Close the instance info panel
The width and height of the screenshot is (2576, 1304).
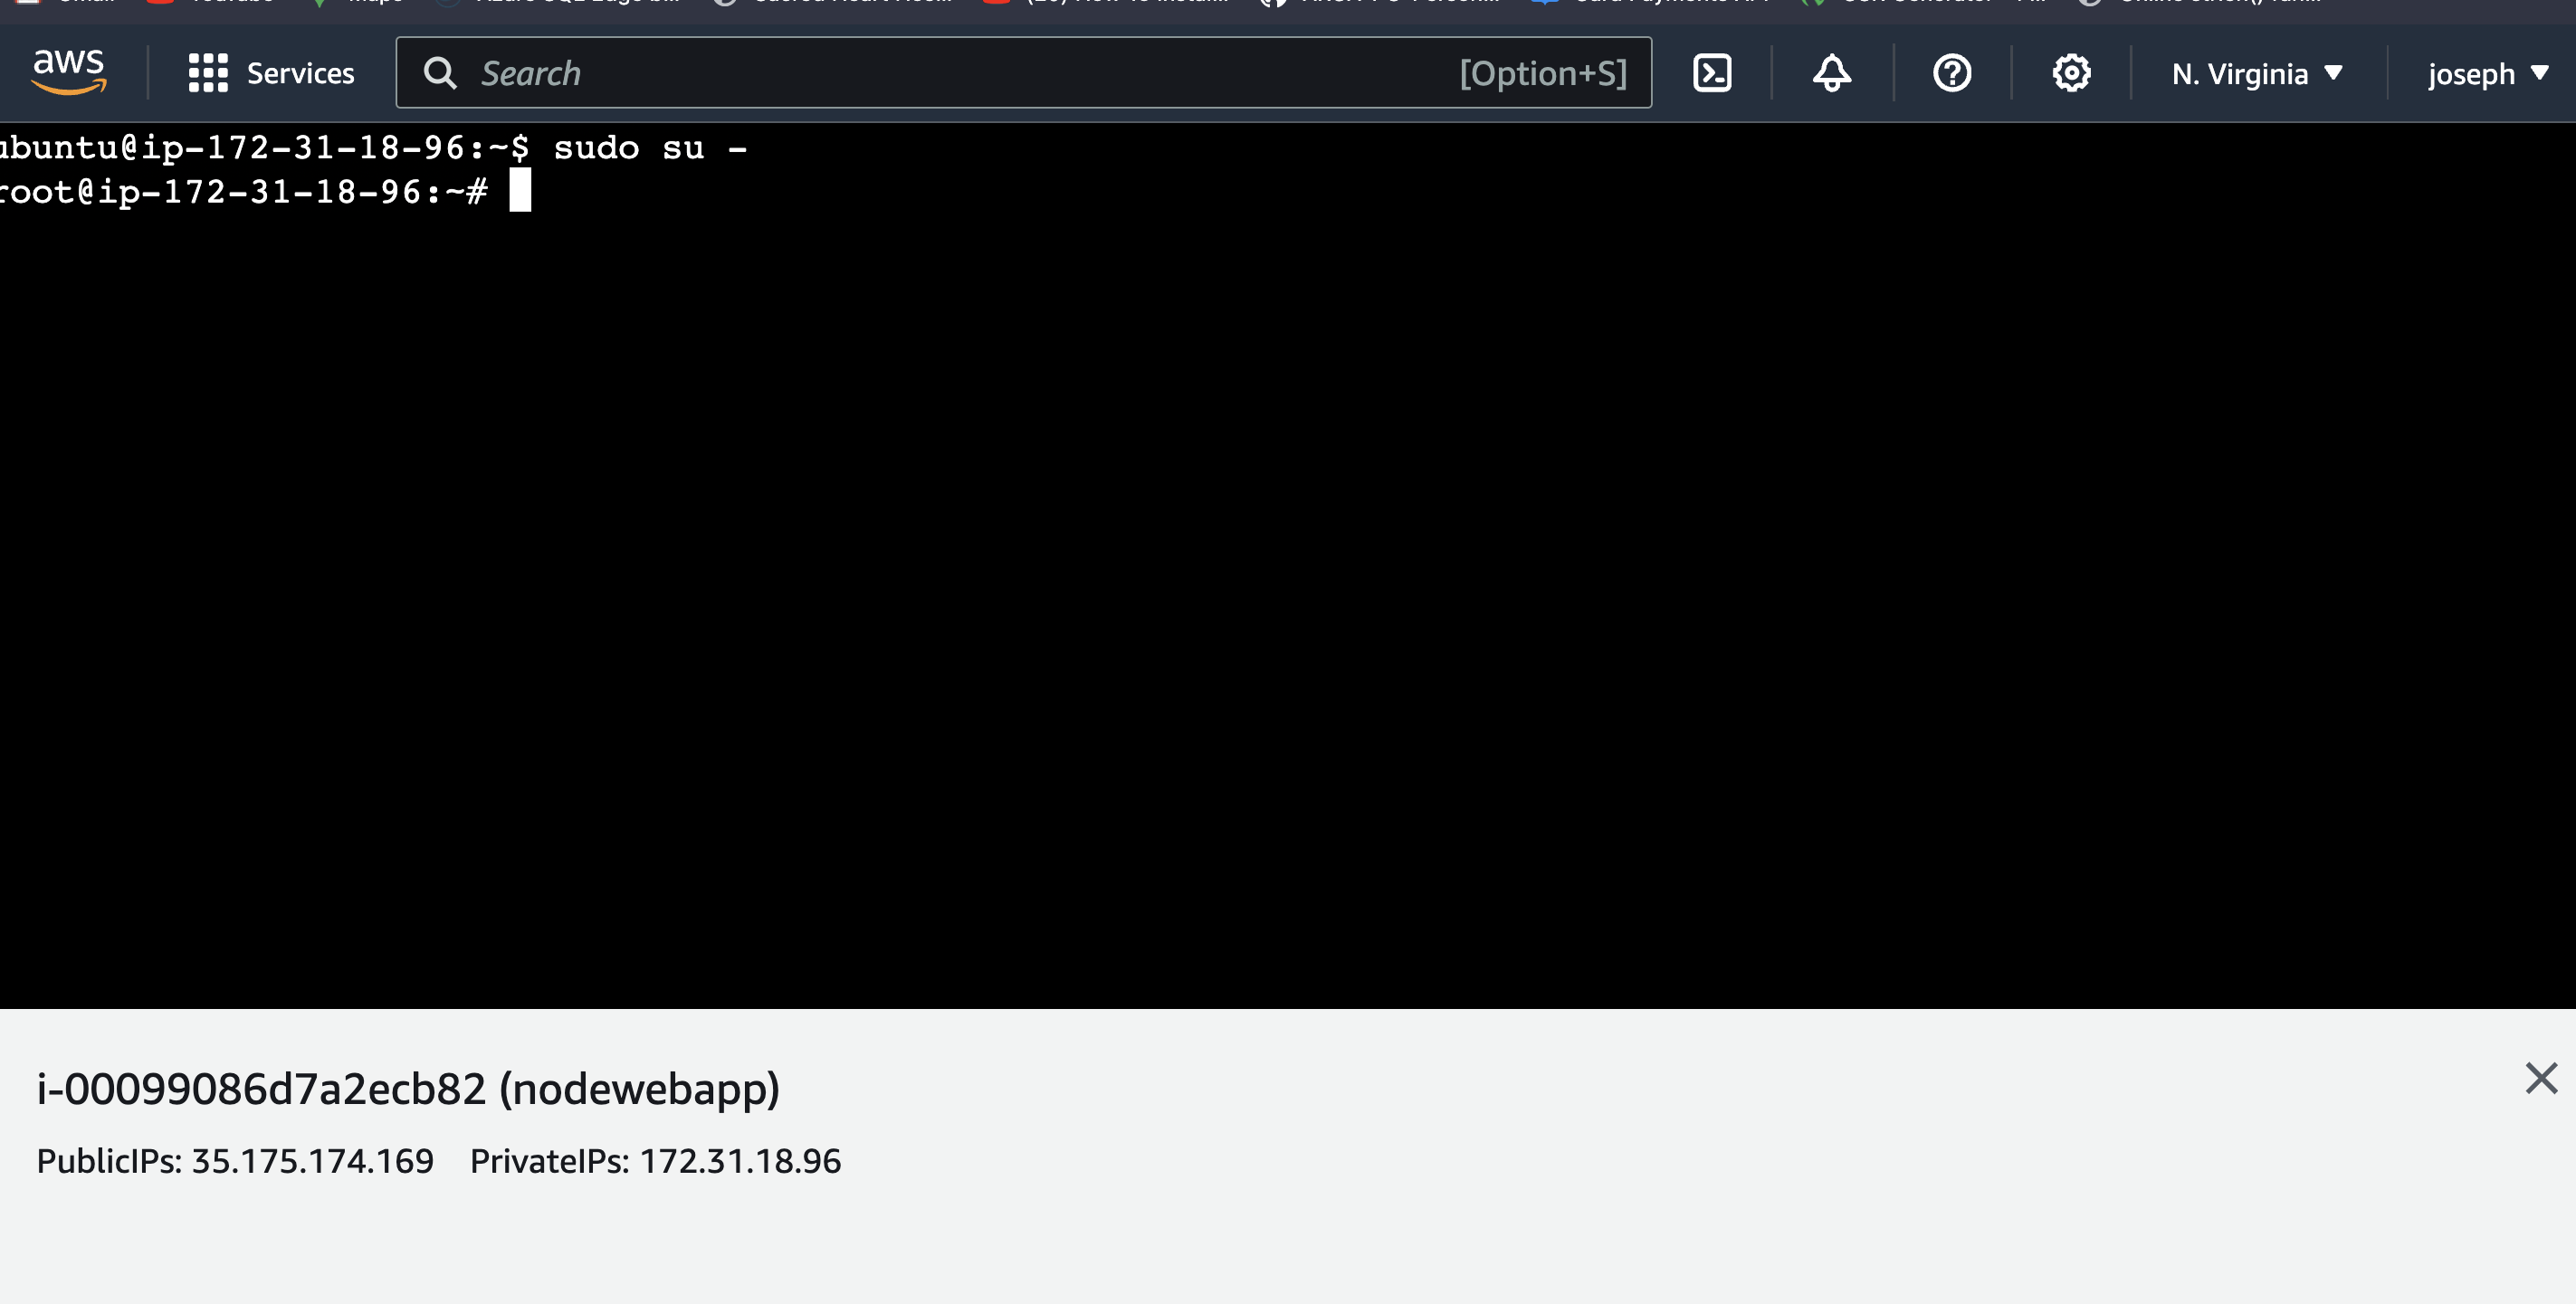coord(2540,1078)
